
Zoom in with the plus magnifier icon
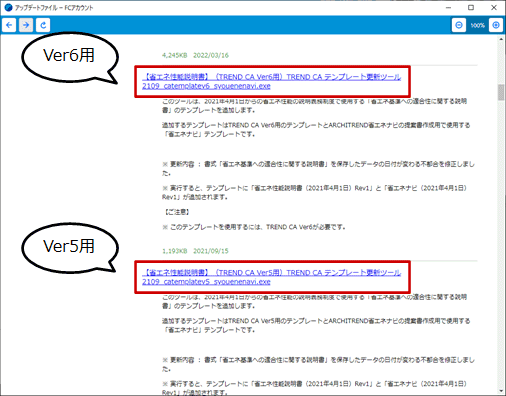496,25
